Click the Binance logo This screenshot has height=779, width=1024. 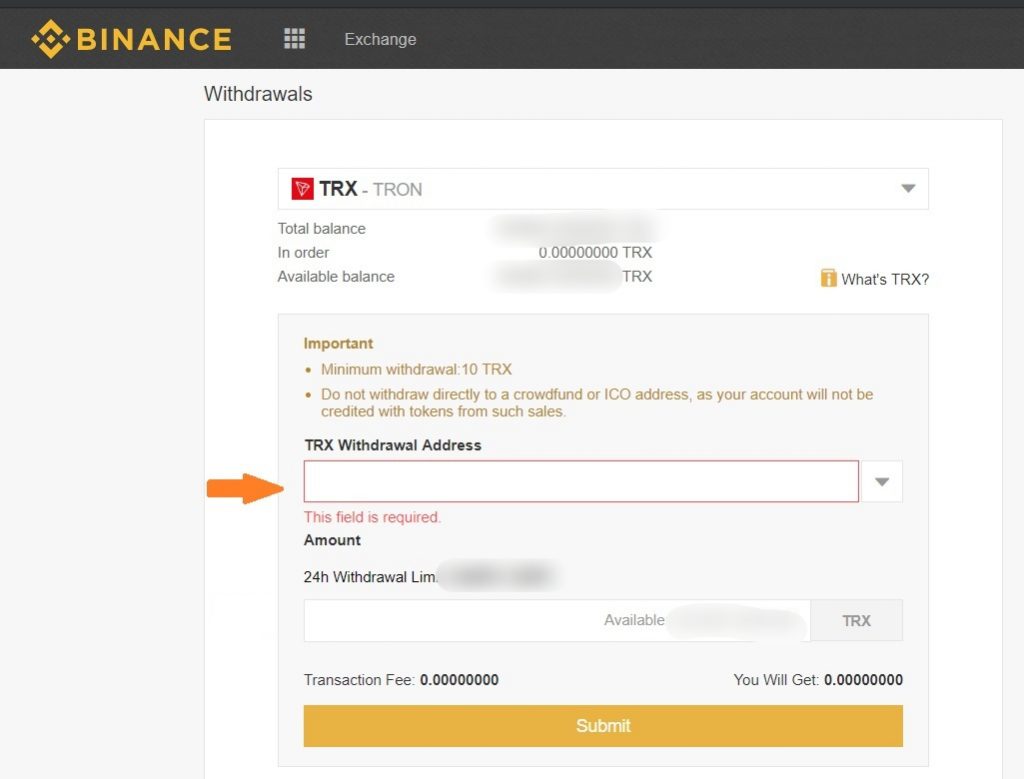pyautogui.click(x=131, y=39)
